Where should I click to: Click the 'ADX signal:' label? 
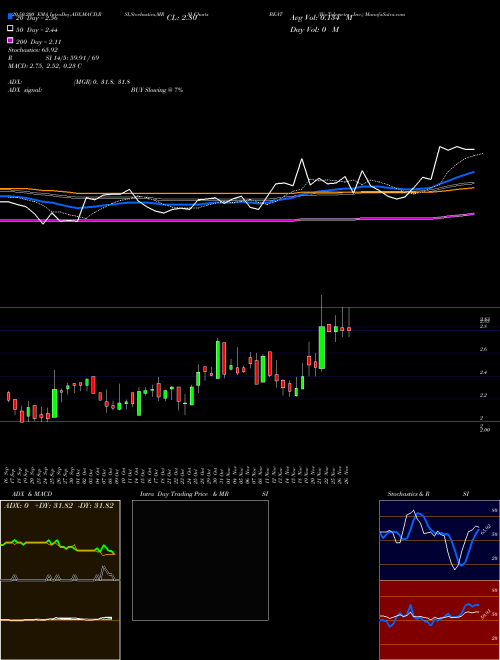point(25,90)
